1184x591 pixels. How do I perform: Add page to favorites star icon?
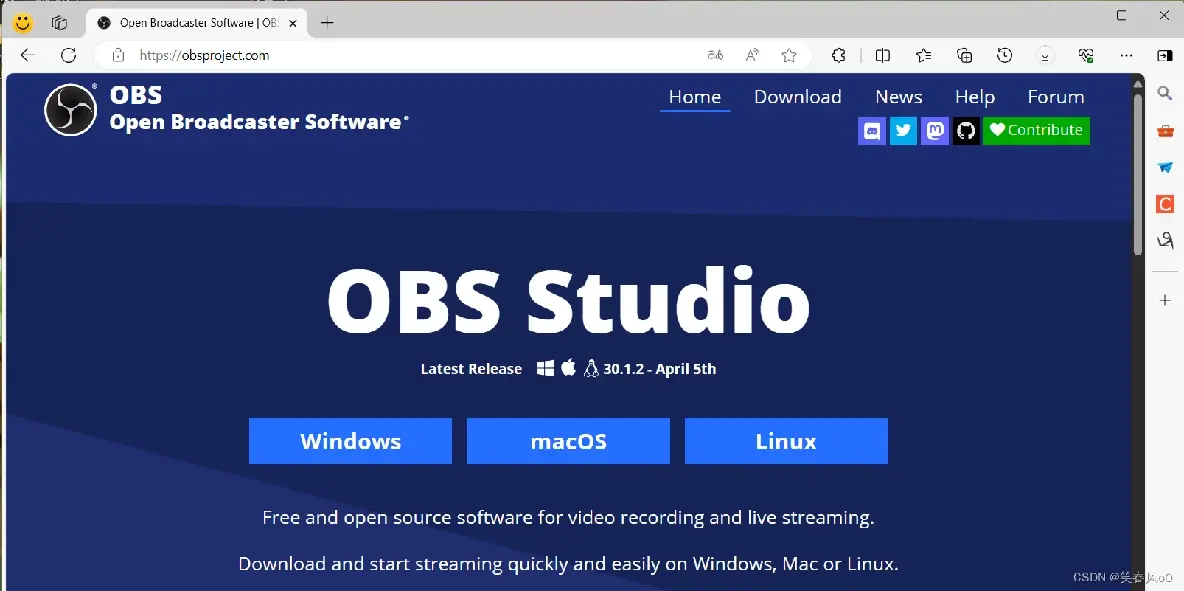point(789,55)
